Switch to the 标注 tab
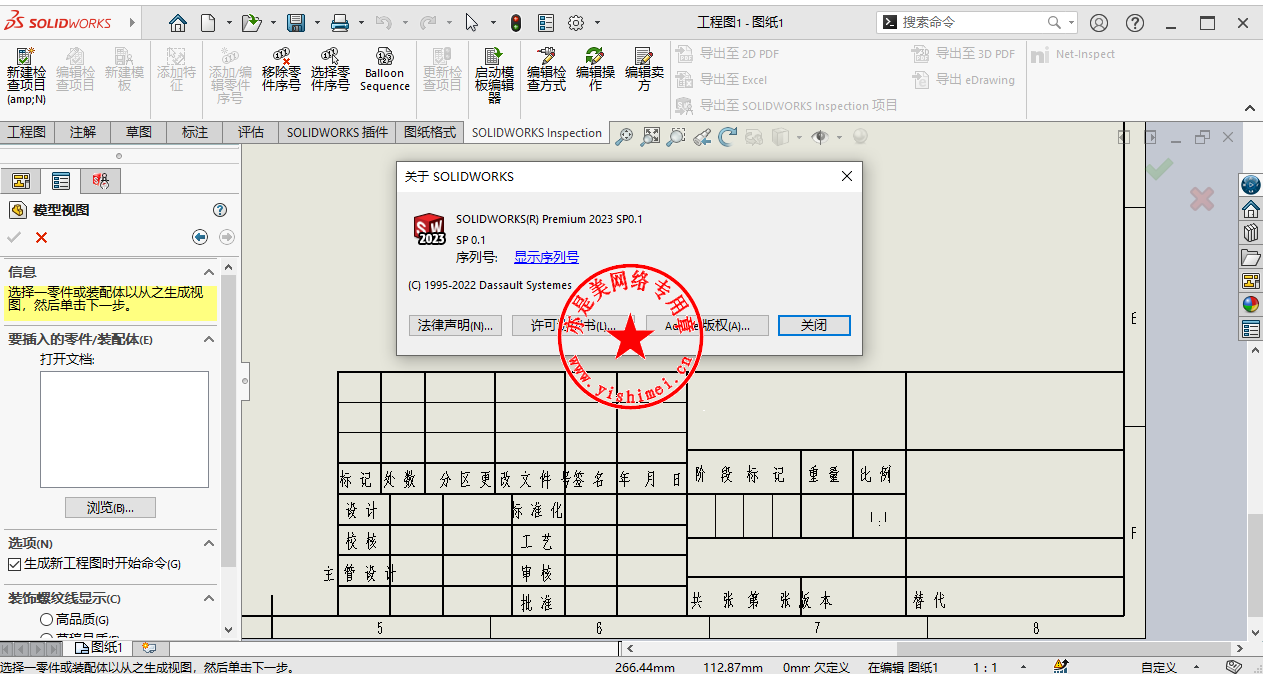This screenshot has width=1263, height=674. [195, 132]
